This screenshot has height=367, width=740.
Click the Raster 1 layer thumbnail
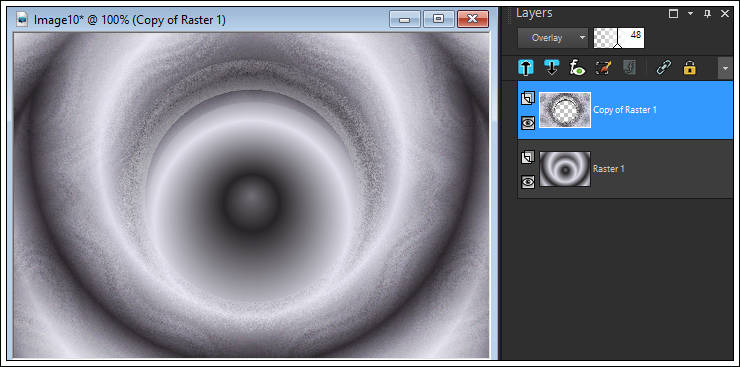click(565, 169)
